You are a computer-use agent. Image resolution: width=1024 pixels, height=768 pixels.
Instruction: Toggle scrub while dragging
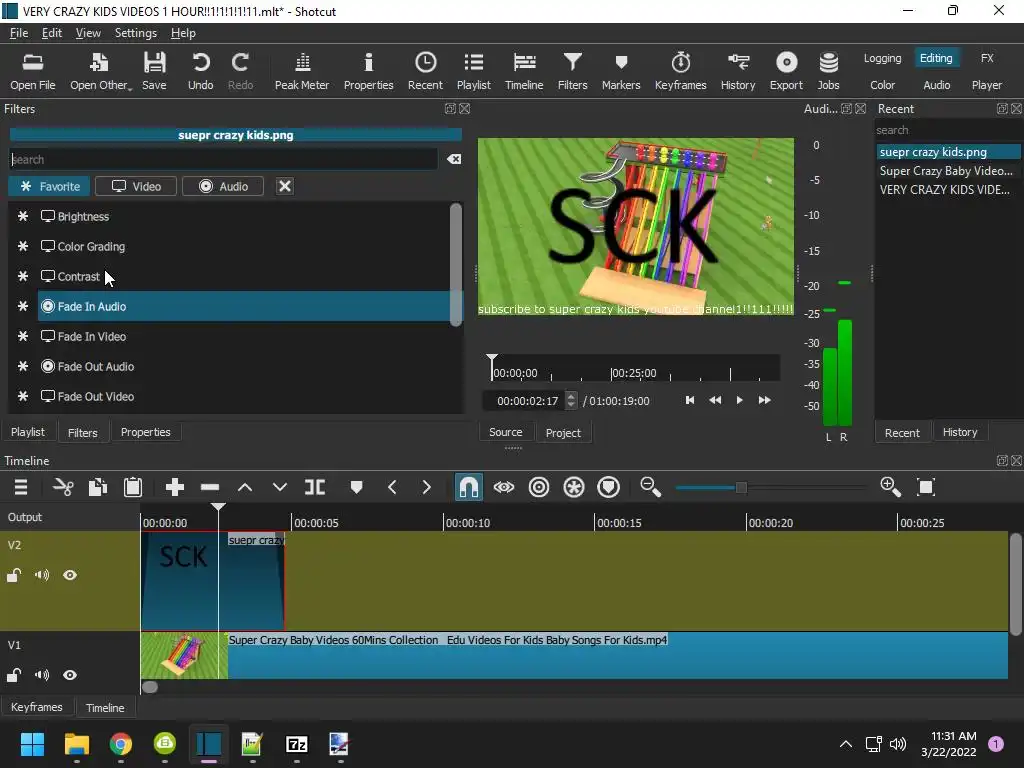pyautogui.click(x=504, y=487)
